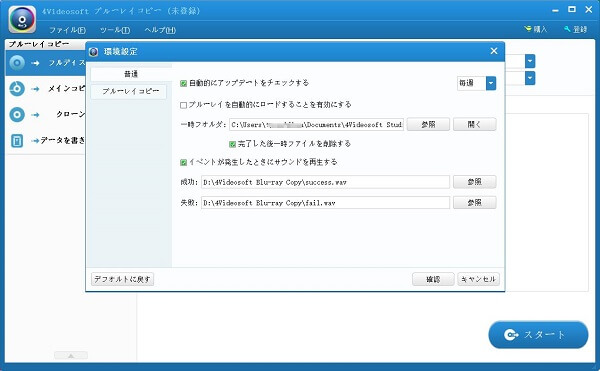Open the ファイル menu
Screen dimensions: 600x371
point(67,30)
